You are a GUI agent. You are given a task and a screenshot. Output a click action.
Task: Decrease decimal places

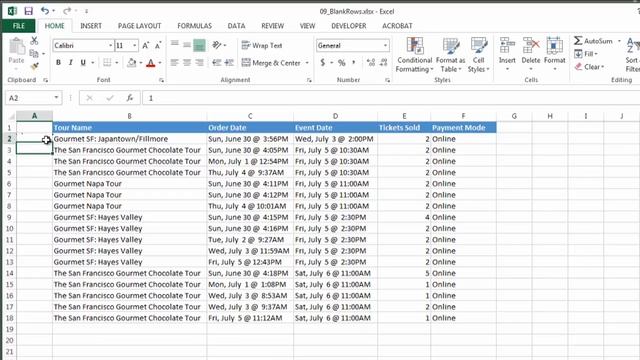click(384, 62)
